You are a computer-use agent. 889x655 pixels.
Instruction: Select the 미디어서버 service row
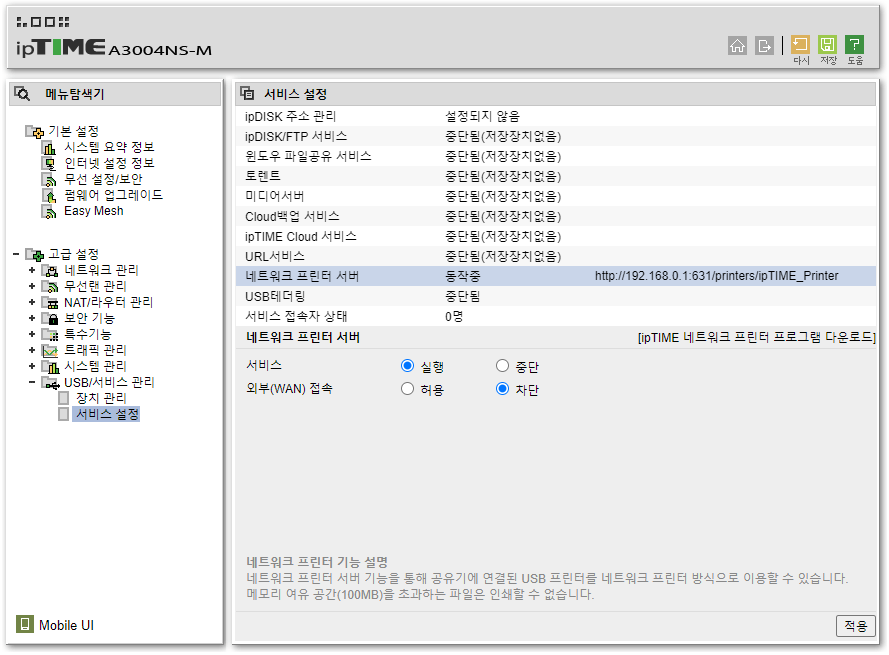click(556, 196)
